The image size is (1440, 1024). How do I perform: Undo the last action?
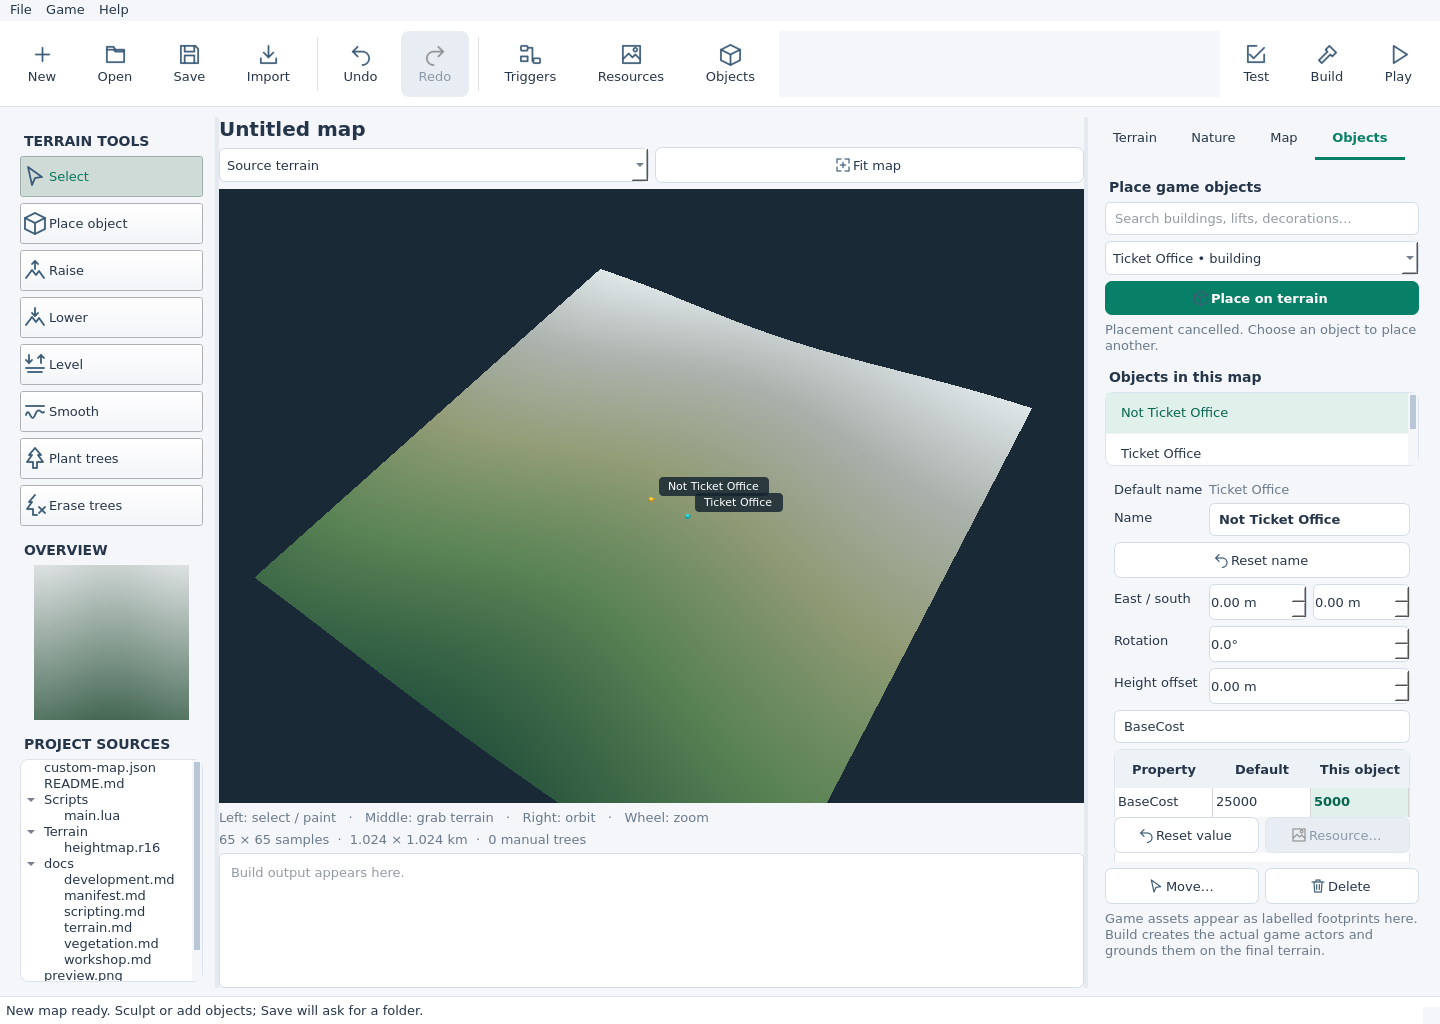pos(361,64)
